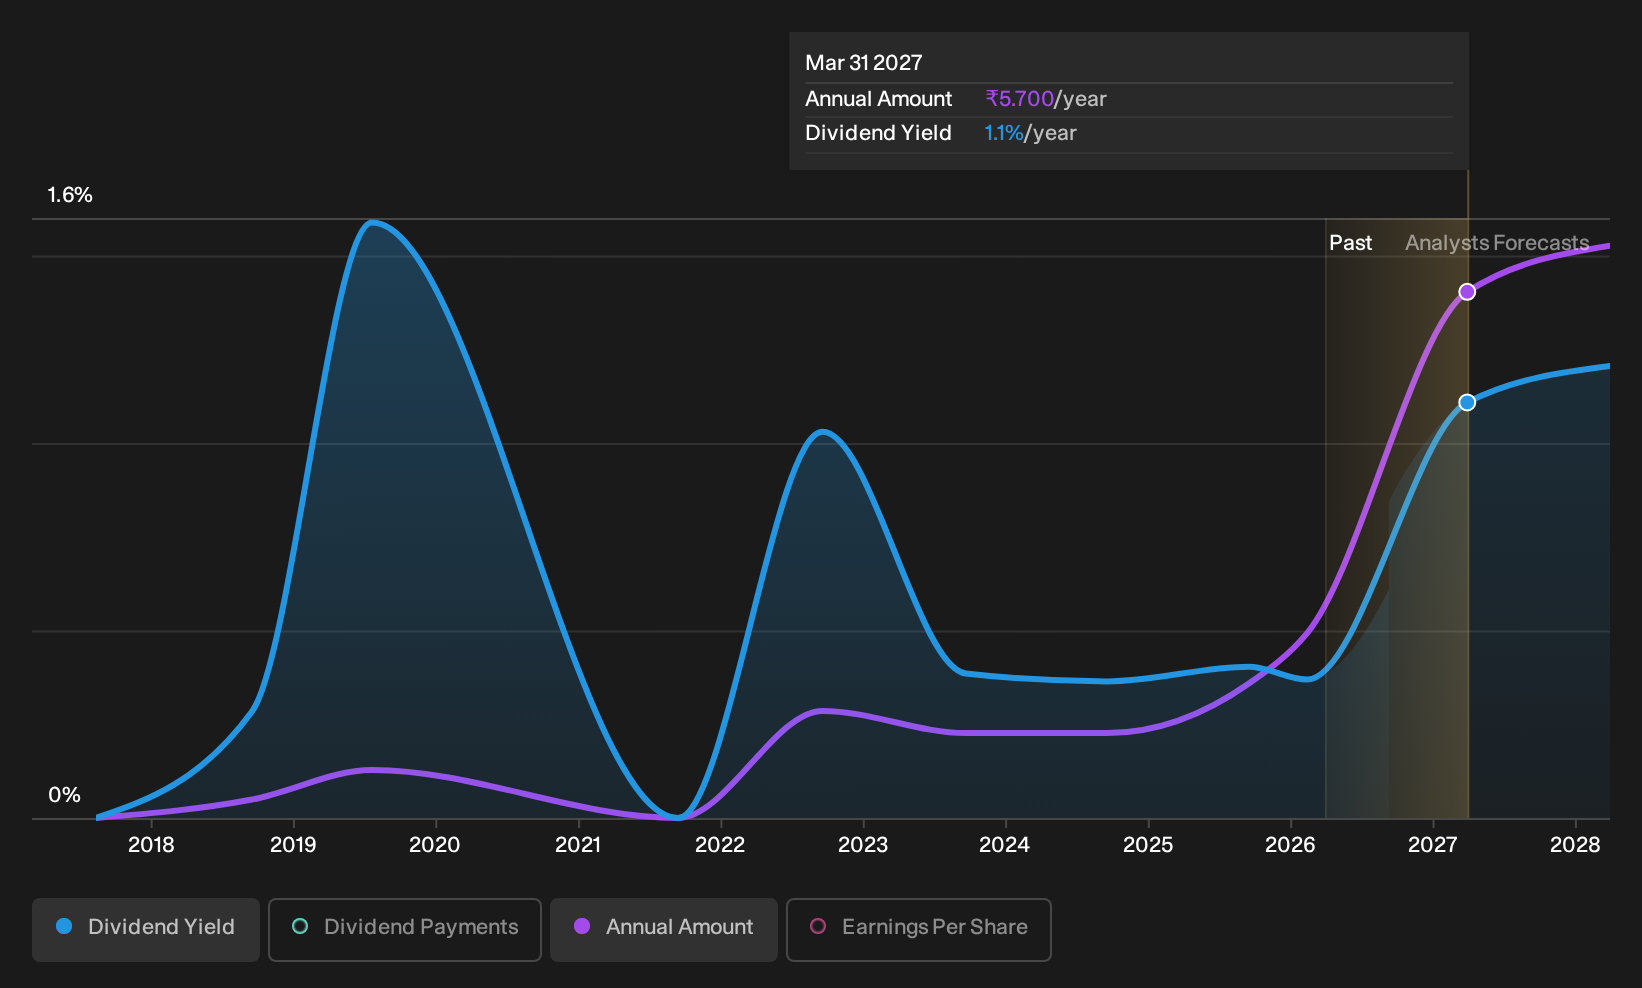
Task: Click the blue Dividend Yield legend dot
Action: tap(64, 926)
